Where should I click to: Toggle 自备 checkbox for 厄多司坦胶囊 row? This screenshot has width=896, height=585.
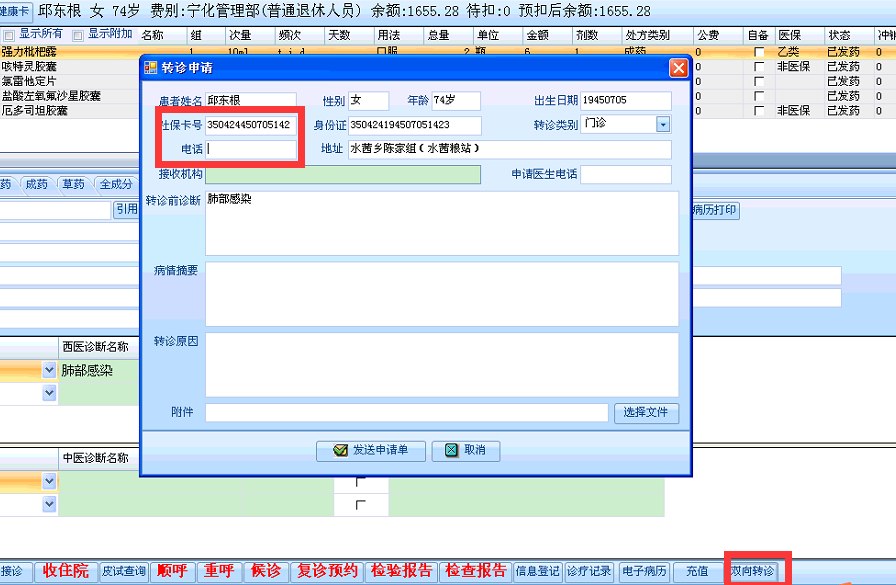click(759, 111)
